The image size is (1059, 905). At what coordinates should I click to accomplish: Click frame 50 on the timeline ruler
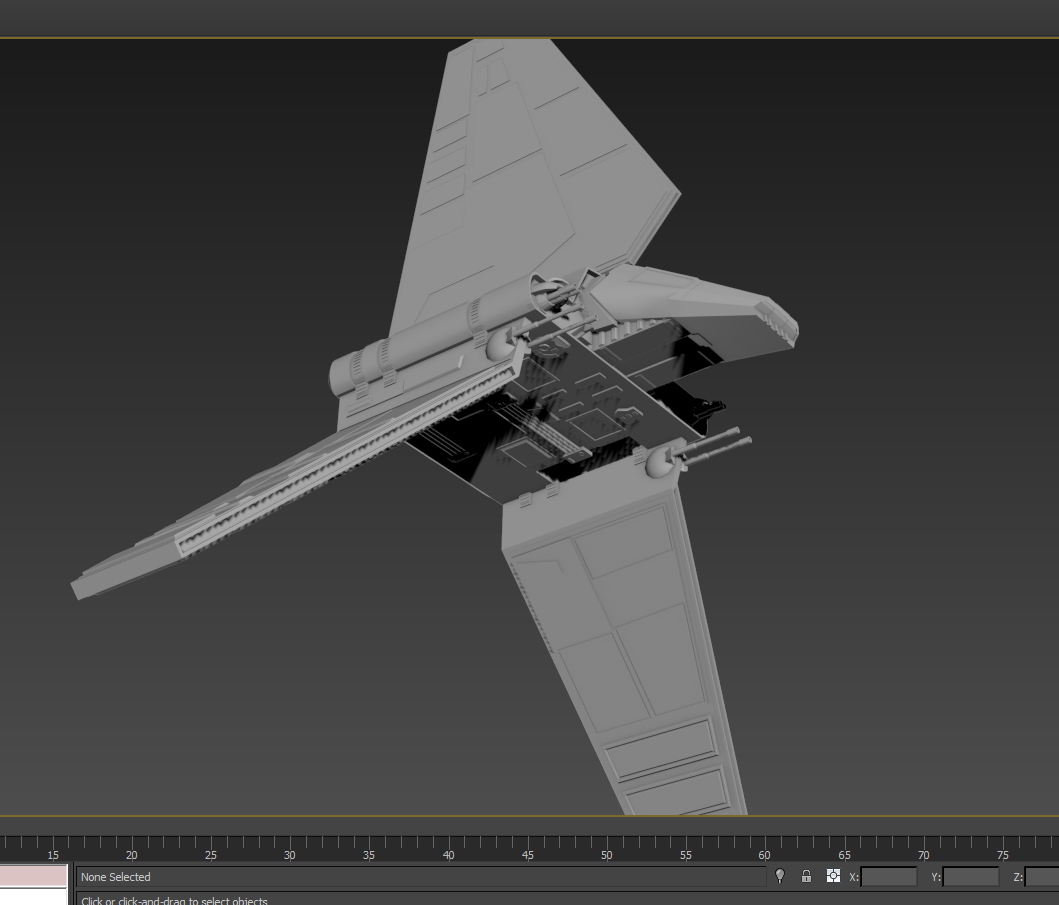tap(606, 856)
